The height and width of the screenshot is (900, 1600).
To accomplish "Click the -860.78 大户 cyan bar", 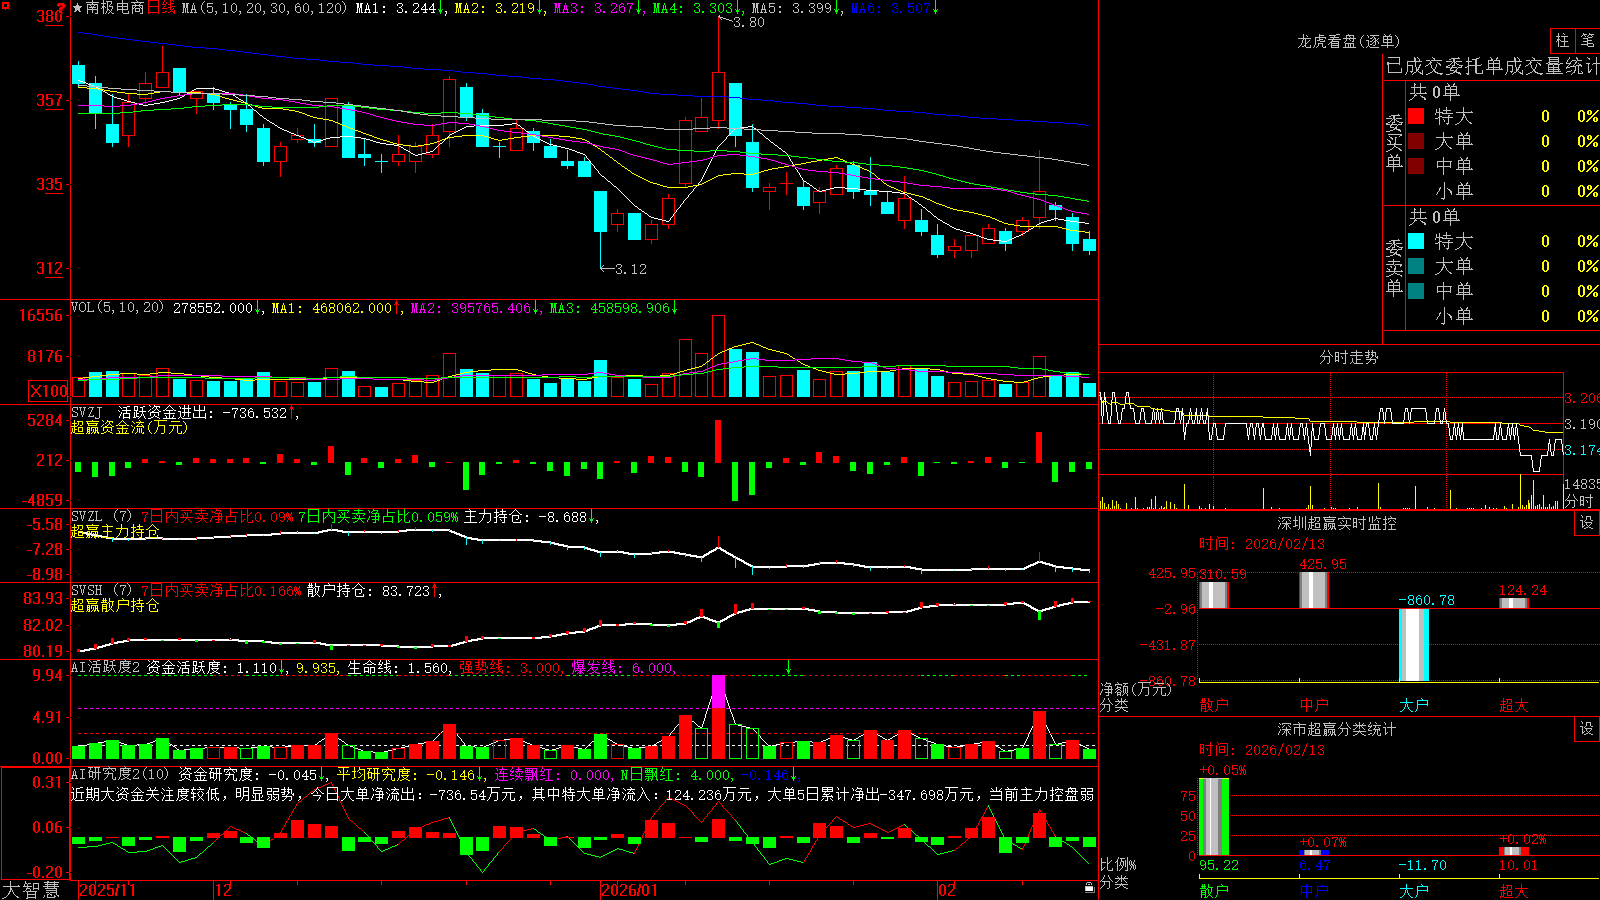I will pyautogui.click(x=1414, y=645).
